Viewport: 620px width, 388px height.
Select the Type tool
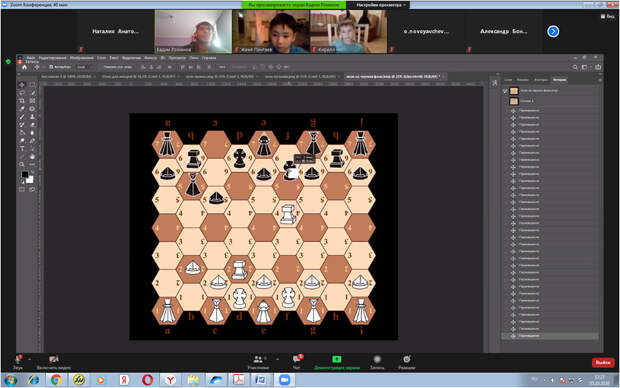tap(22, 148)
